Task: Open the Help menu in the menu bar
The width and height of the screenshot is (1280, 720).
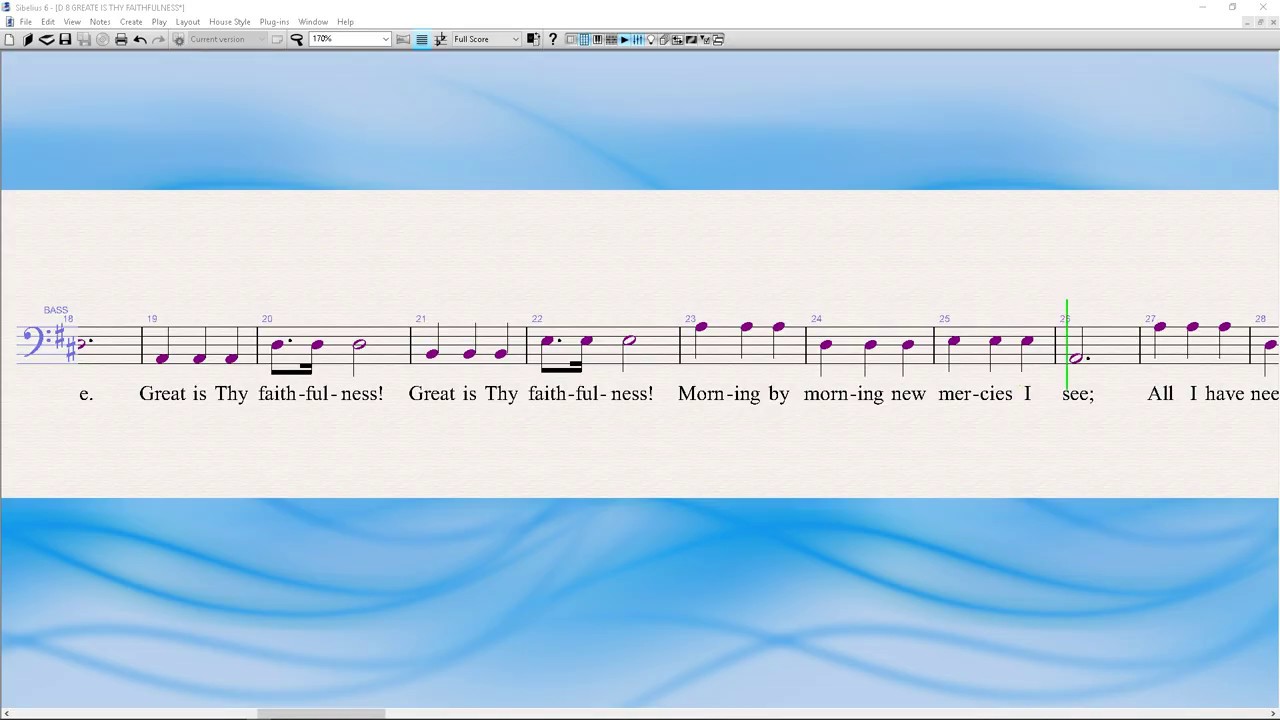Action: point(345,22)
